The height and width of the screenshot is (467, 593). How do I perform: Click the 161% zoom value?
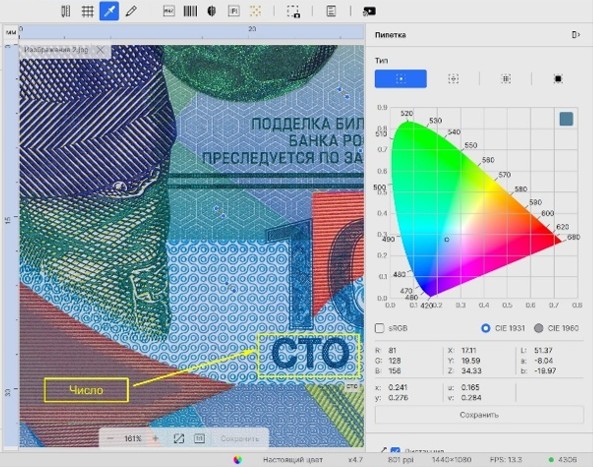[133, 439]
